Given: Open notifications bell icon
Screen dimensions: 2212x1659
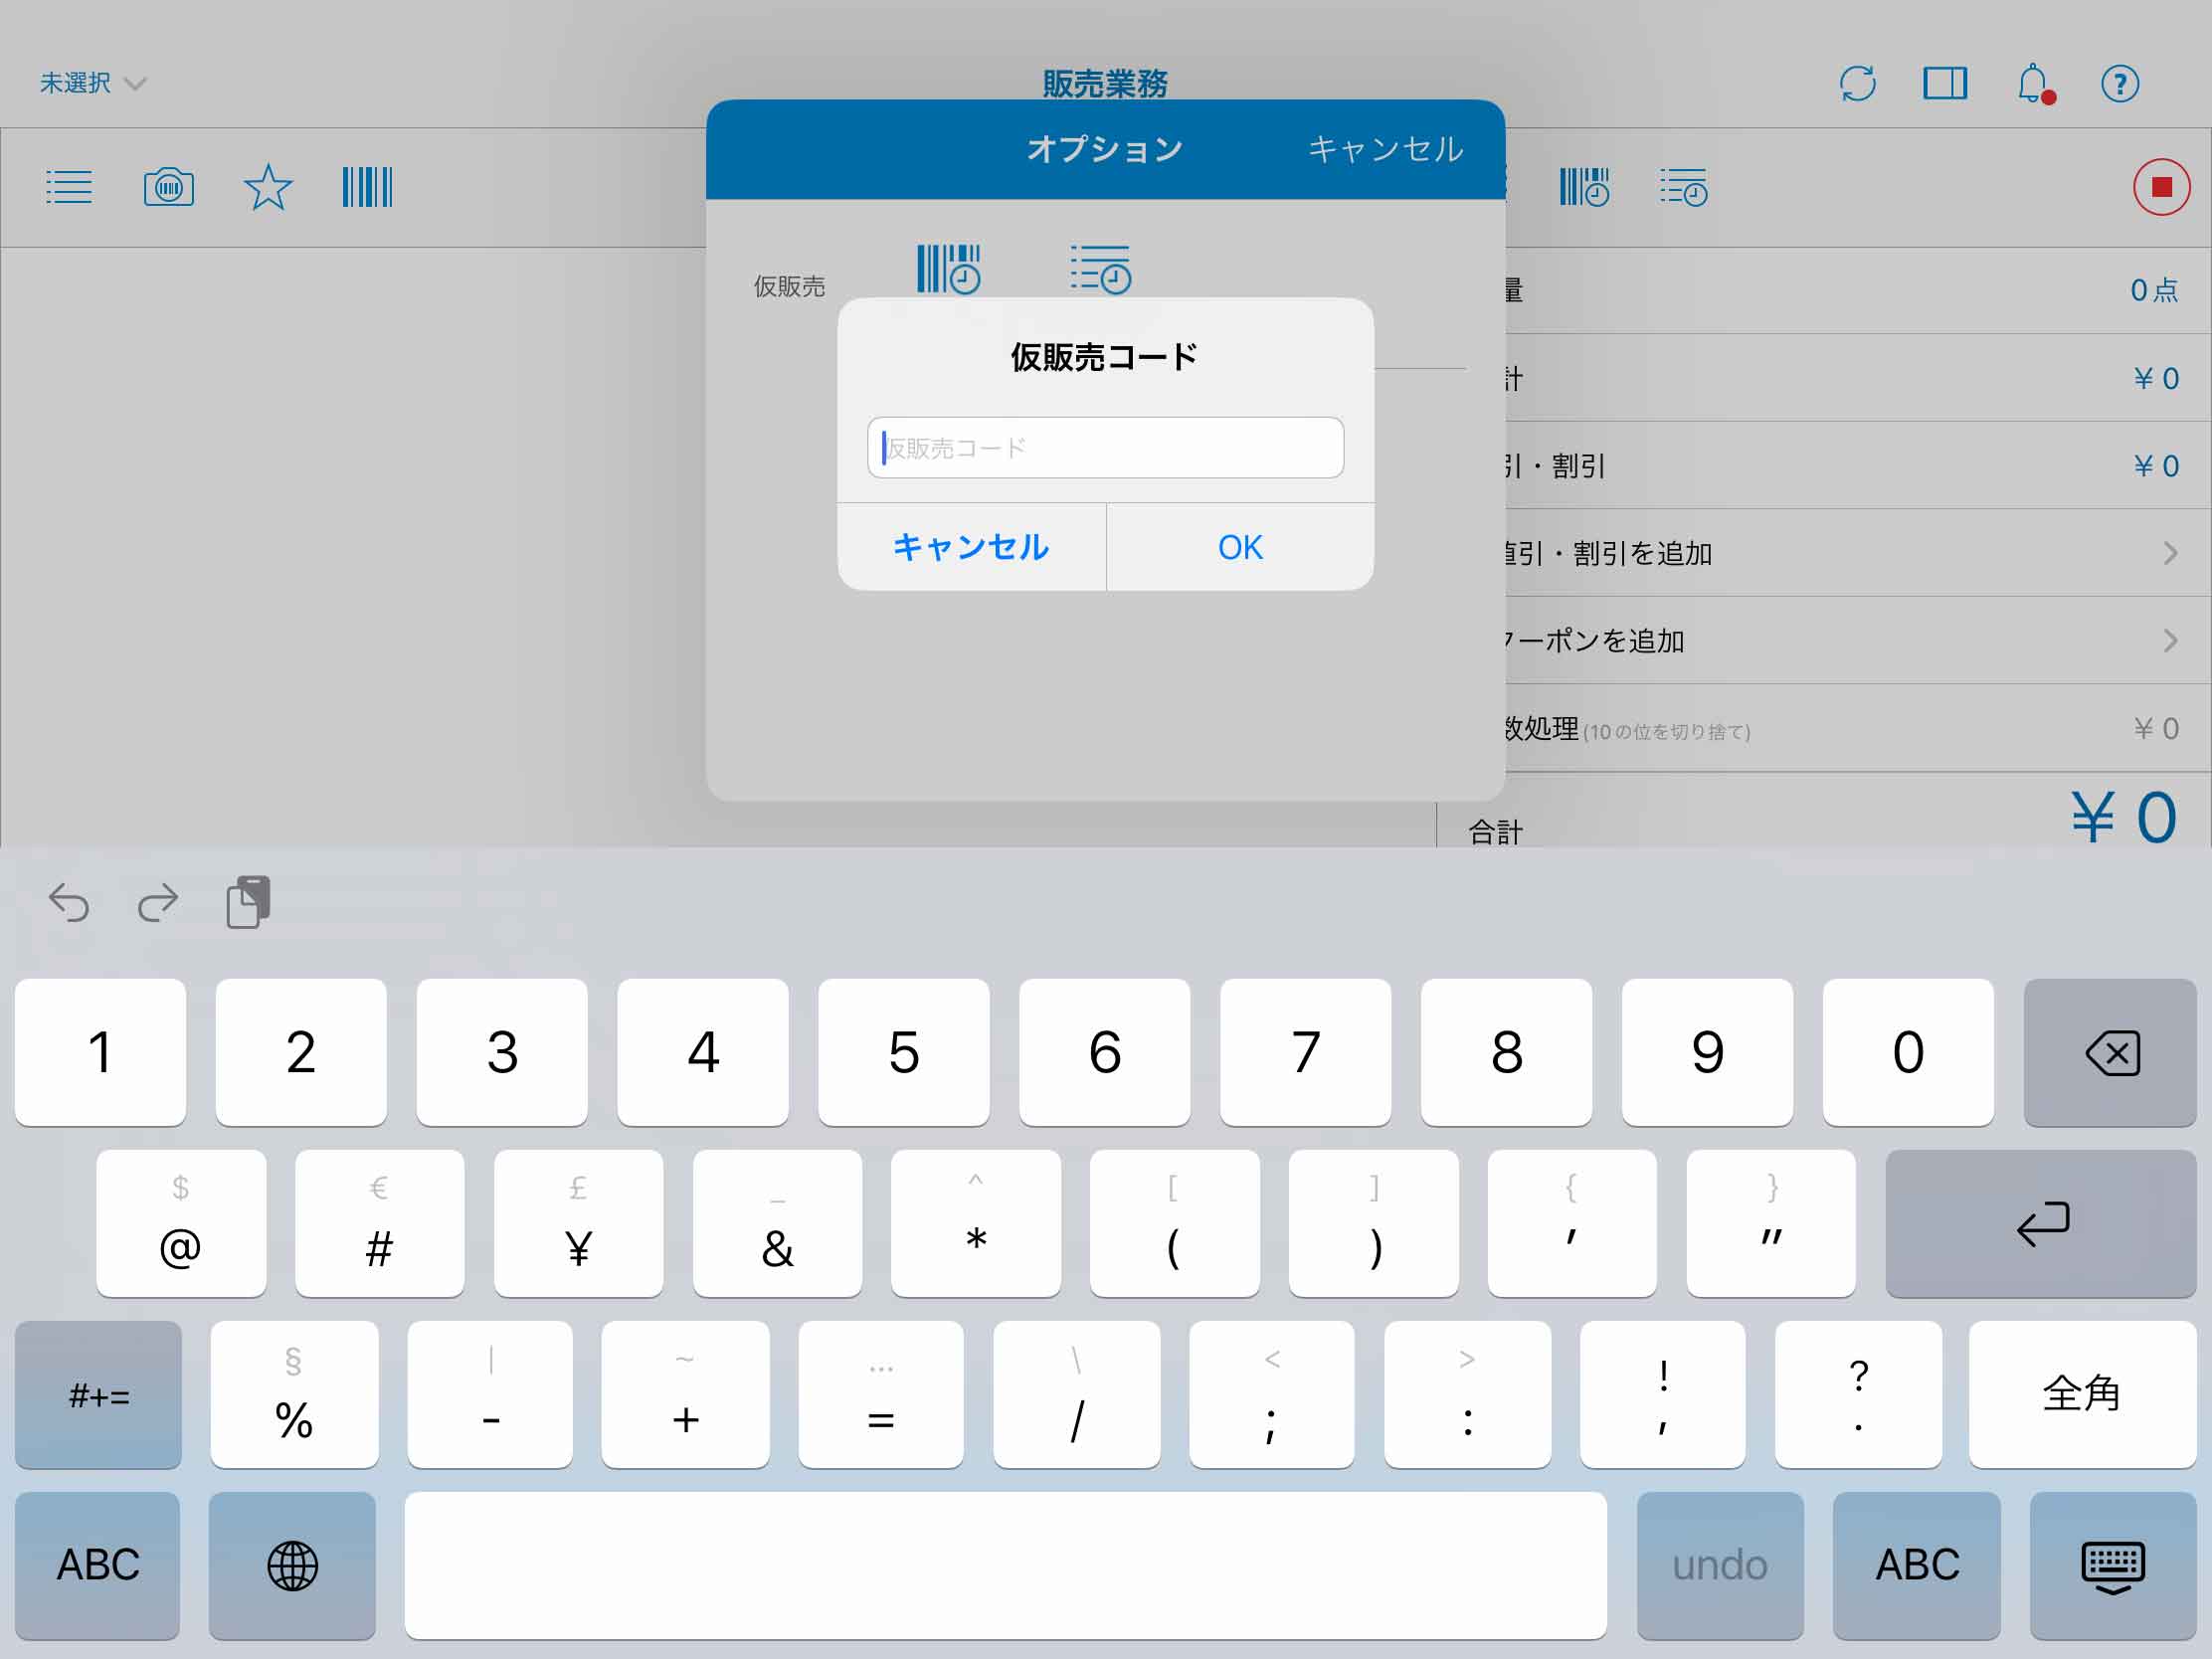Looking at the screenshot, I should (2033, 83).
